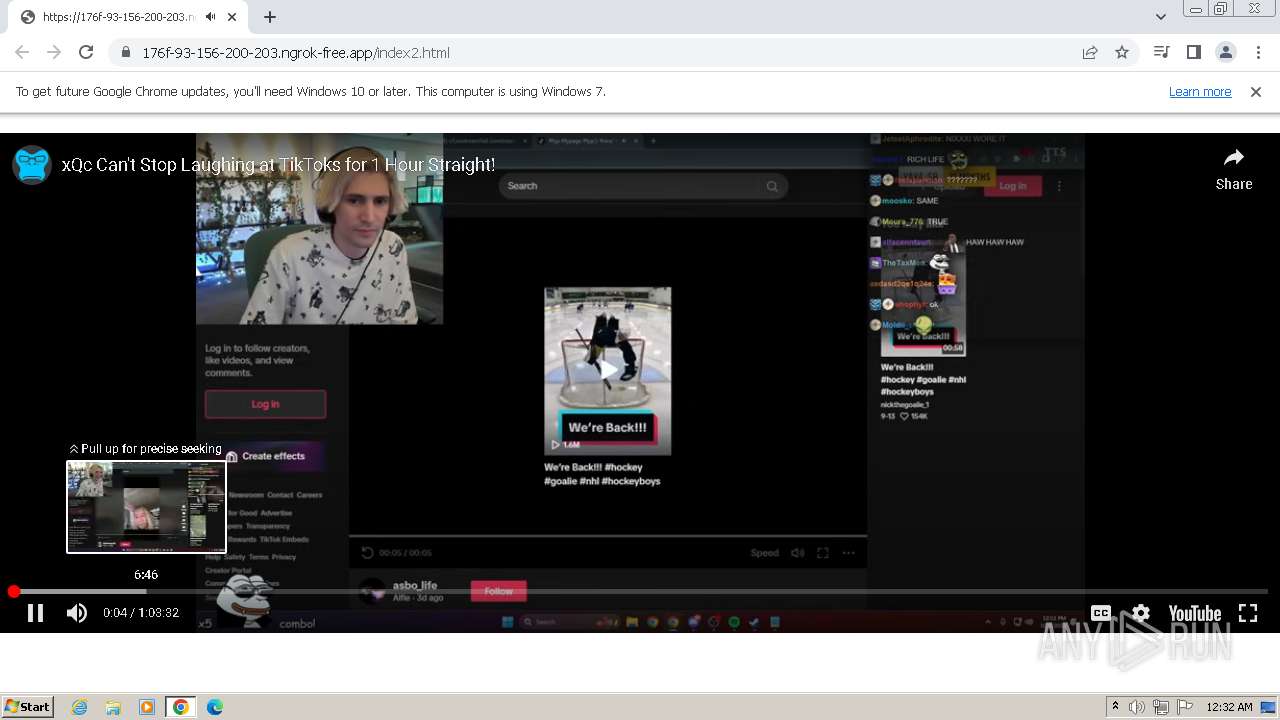Open Action Center flag icon
The height and width of the screenshot is (720, 1280).
(x=1184, y=707)
